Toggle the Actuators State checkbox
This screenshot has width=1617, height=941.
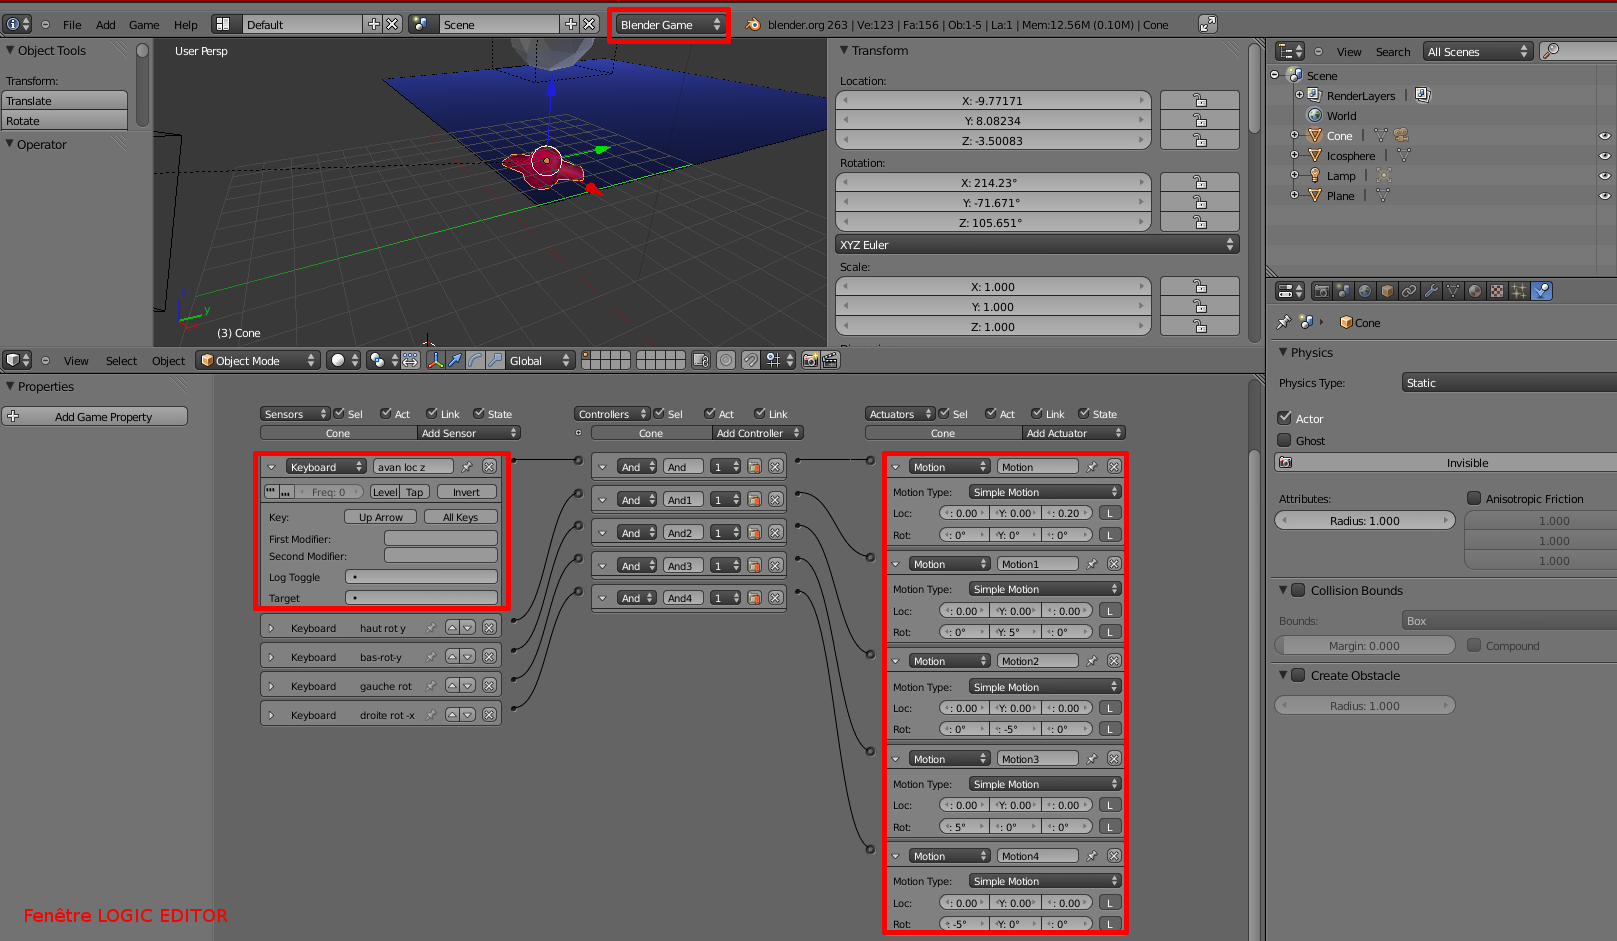(x=1084, y=413)
